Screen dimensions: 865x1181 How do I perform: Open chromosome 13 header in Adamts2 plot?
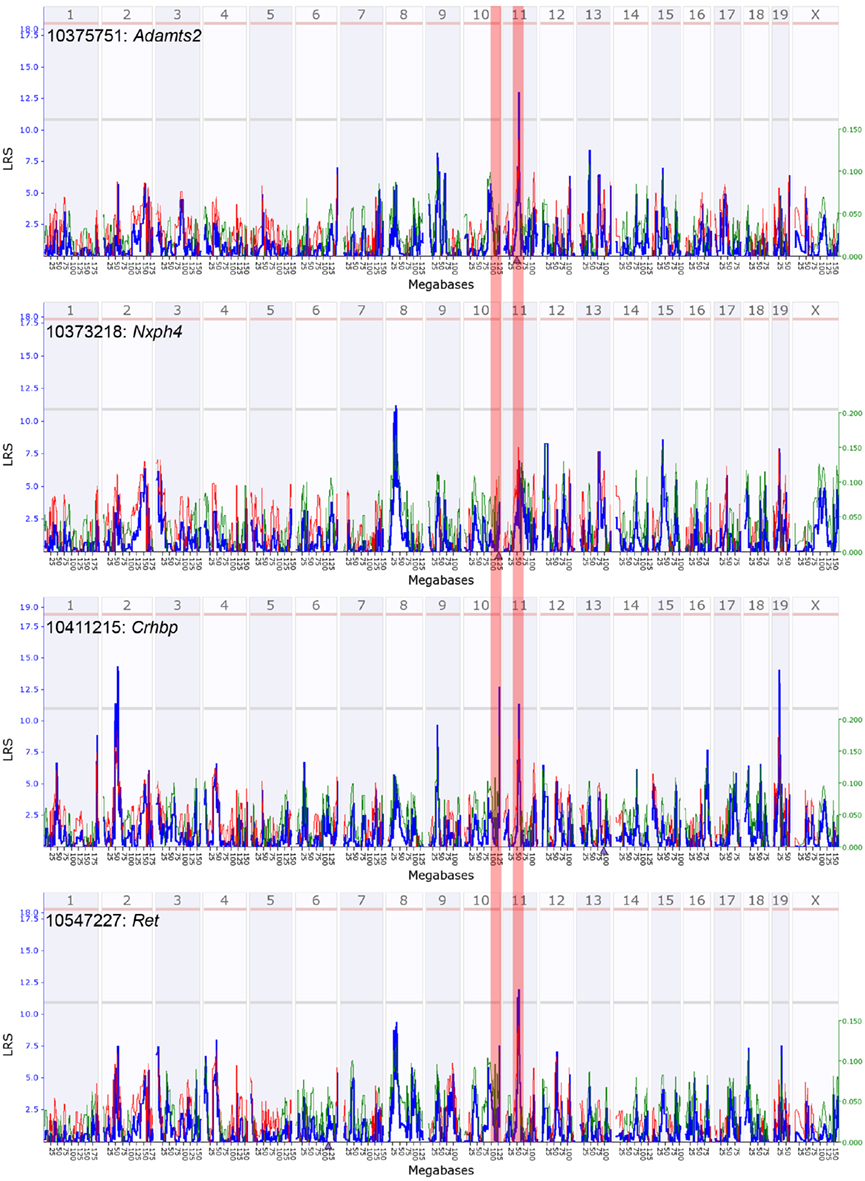tap(593, 14)
